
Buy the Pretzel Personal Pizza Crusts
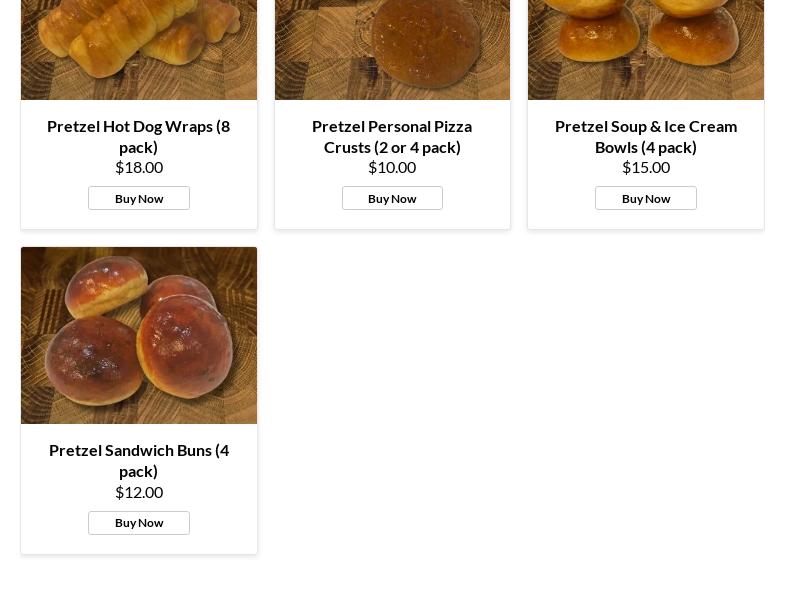tap(392, 198)
